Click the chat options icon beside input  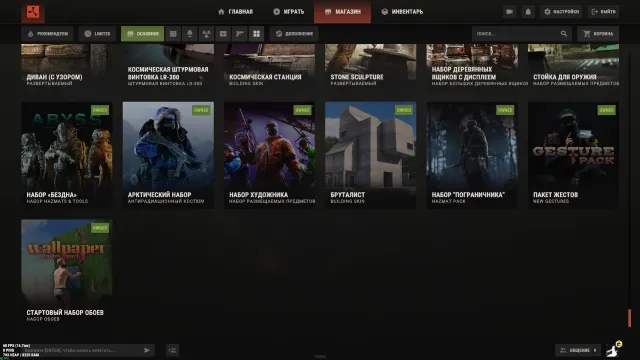(173, 350)
